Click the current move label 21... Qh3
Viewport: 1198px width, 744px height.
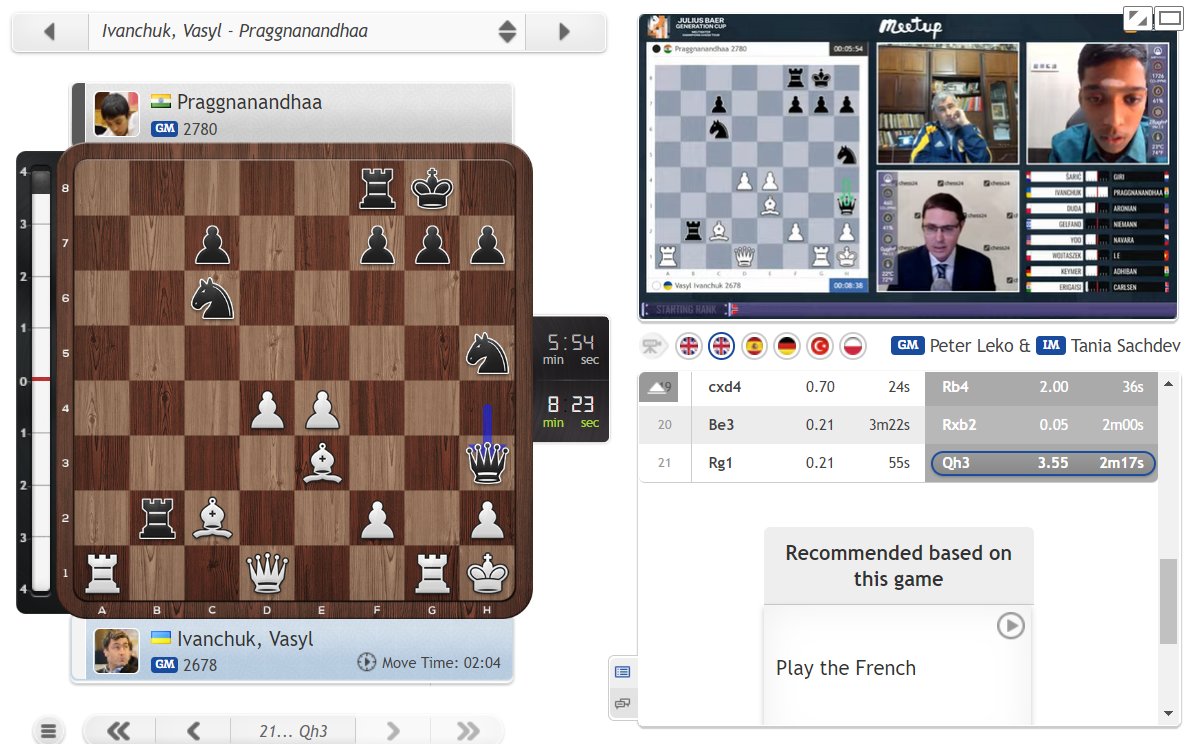[x=293, y=731]
